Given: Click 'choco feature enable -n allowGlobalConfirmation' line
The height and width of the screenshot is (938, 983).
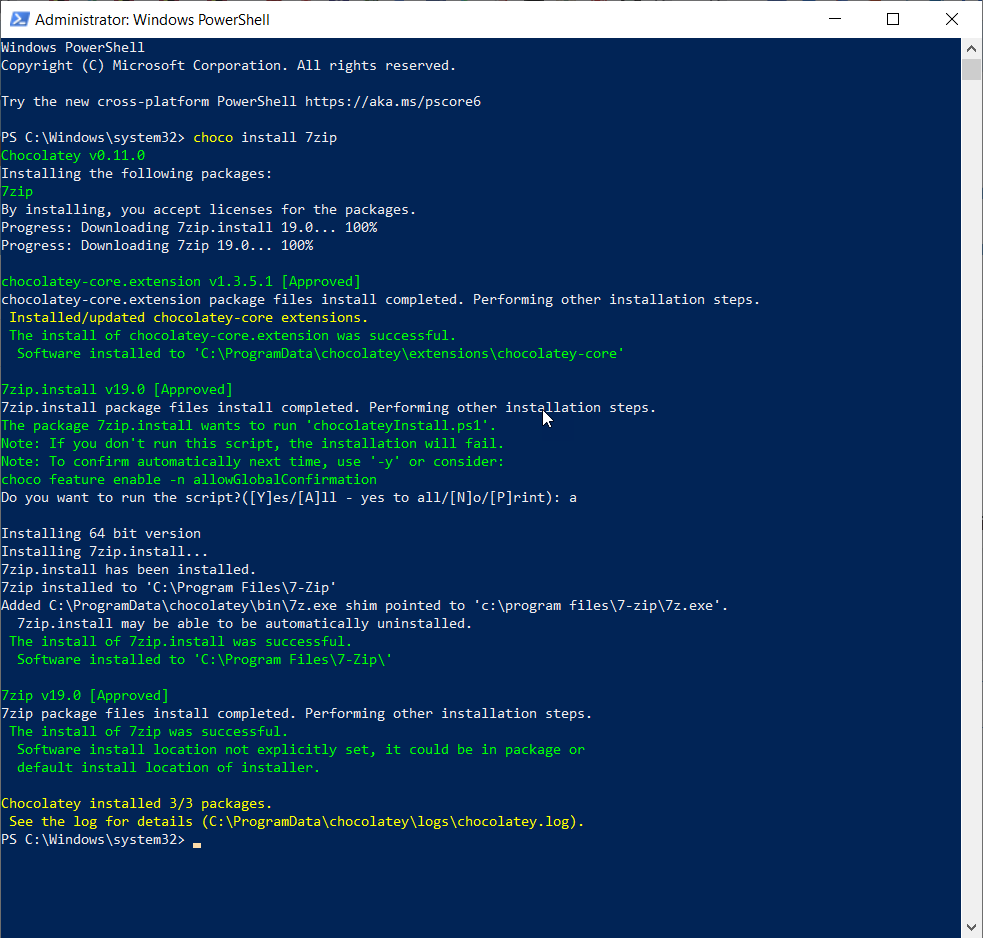Looking at the screenshot, I should click(x=189, y=480).
